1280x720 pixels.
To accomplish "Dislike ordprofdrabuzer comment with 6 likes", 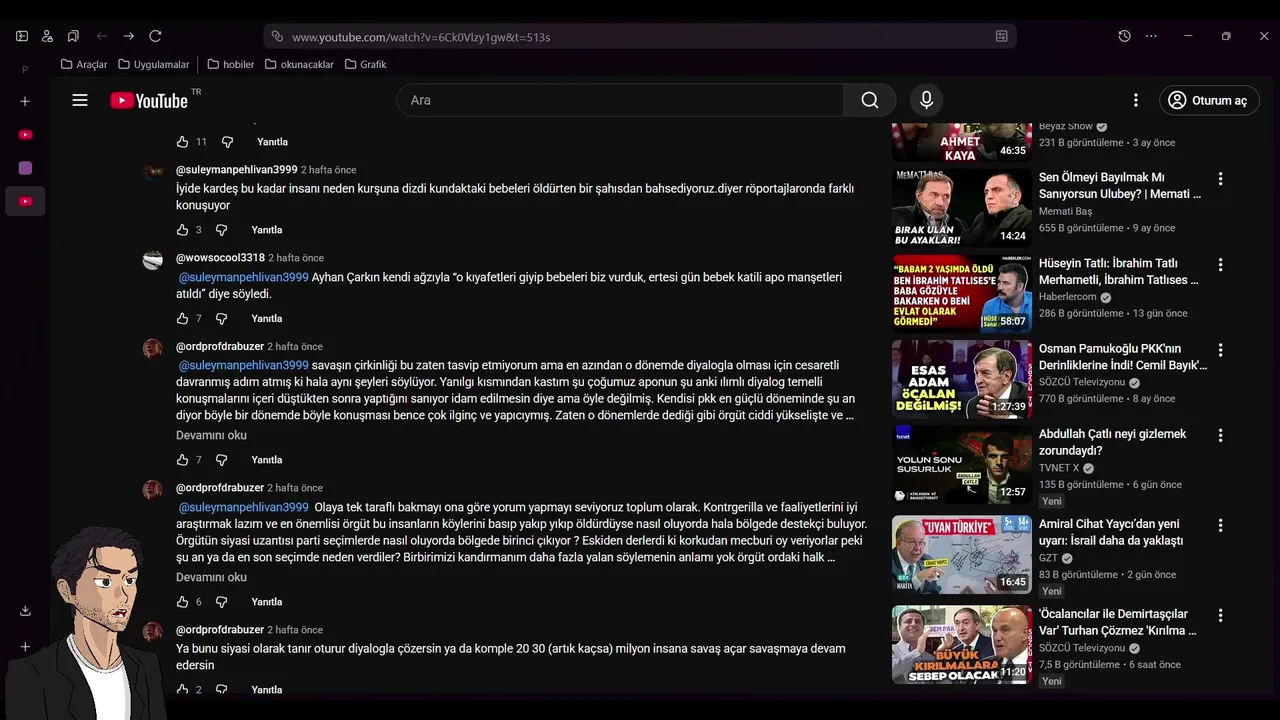I will 222,602.
